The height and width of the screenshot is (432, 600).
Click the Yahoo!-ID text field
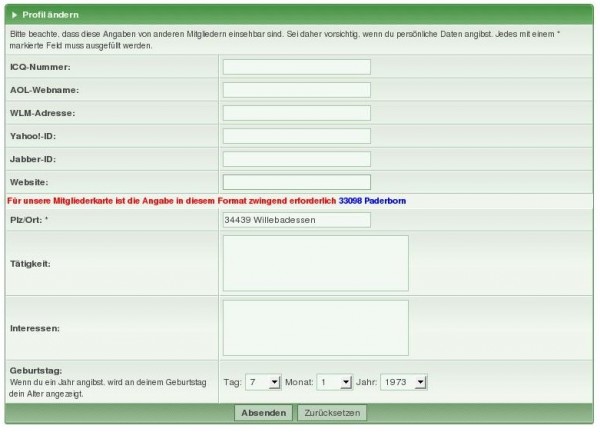tap(296, 136)
